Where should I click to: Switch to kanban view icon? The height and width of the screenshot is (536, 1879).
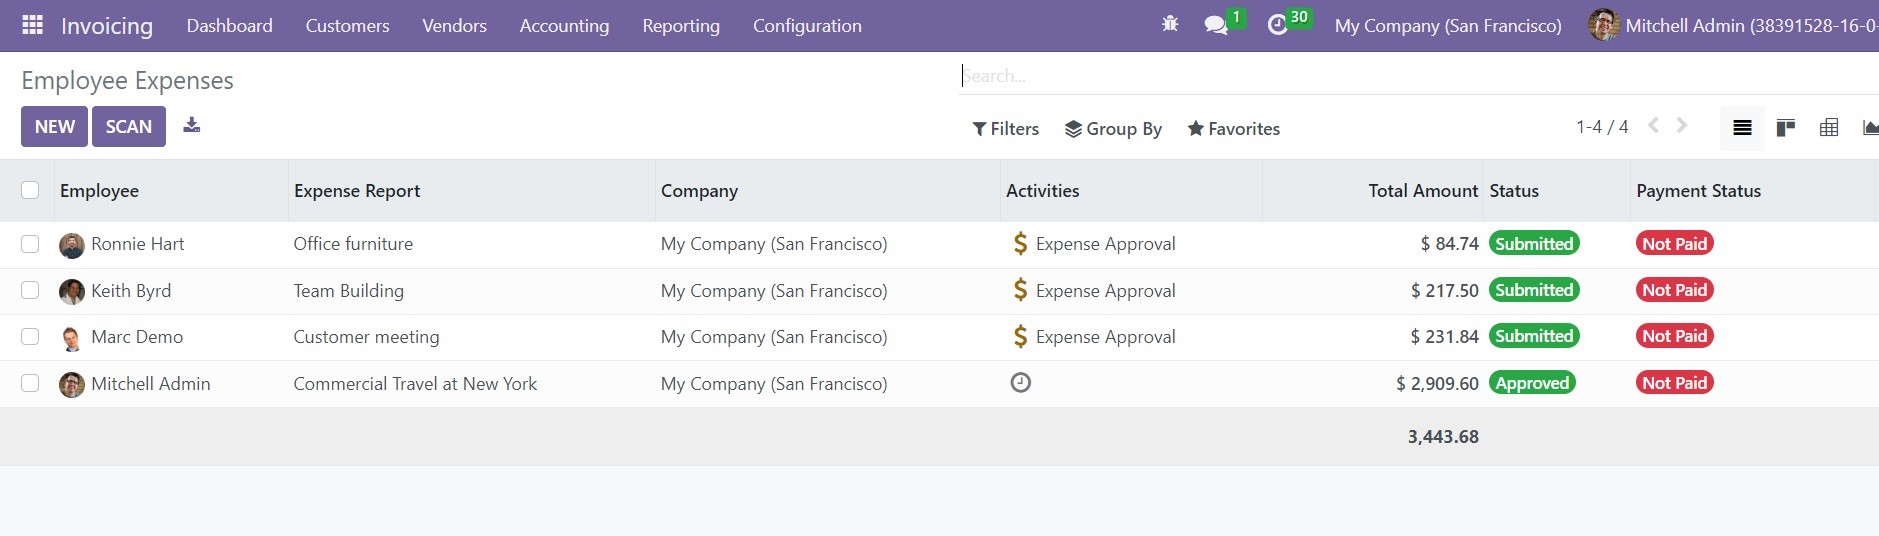click(x=1786, y=128)
